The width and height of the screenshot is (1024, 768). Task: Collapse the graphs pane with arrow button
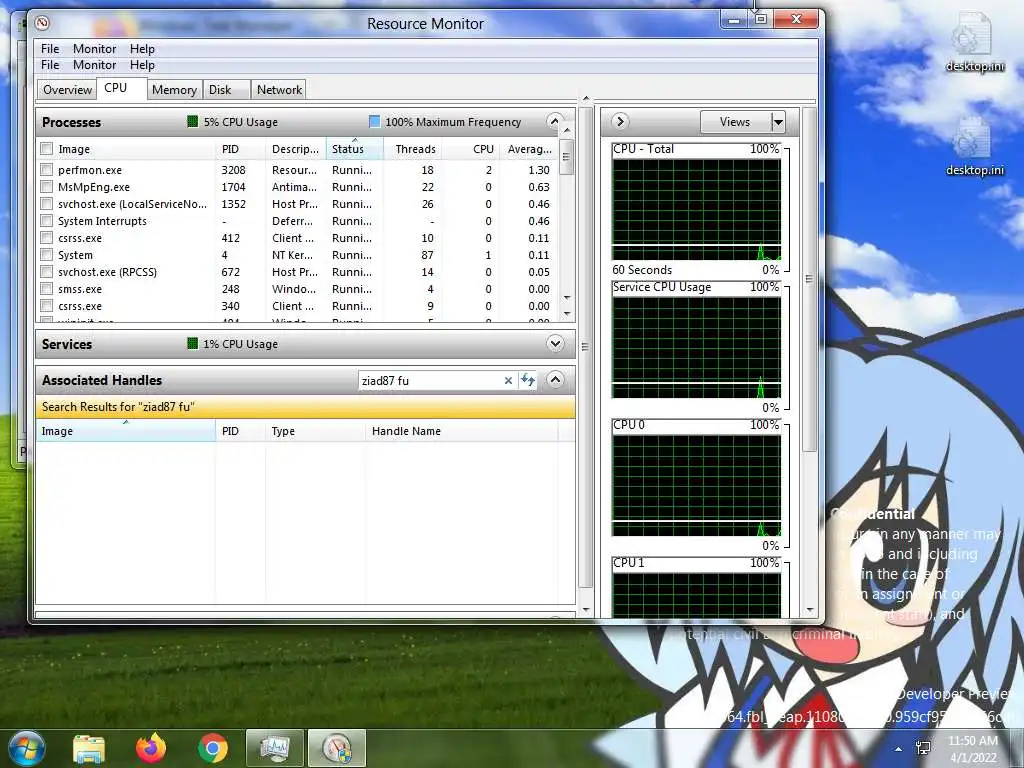point(620,121)
